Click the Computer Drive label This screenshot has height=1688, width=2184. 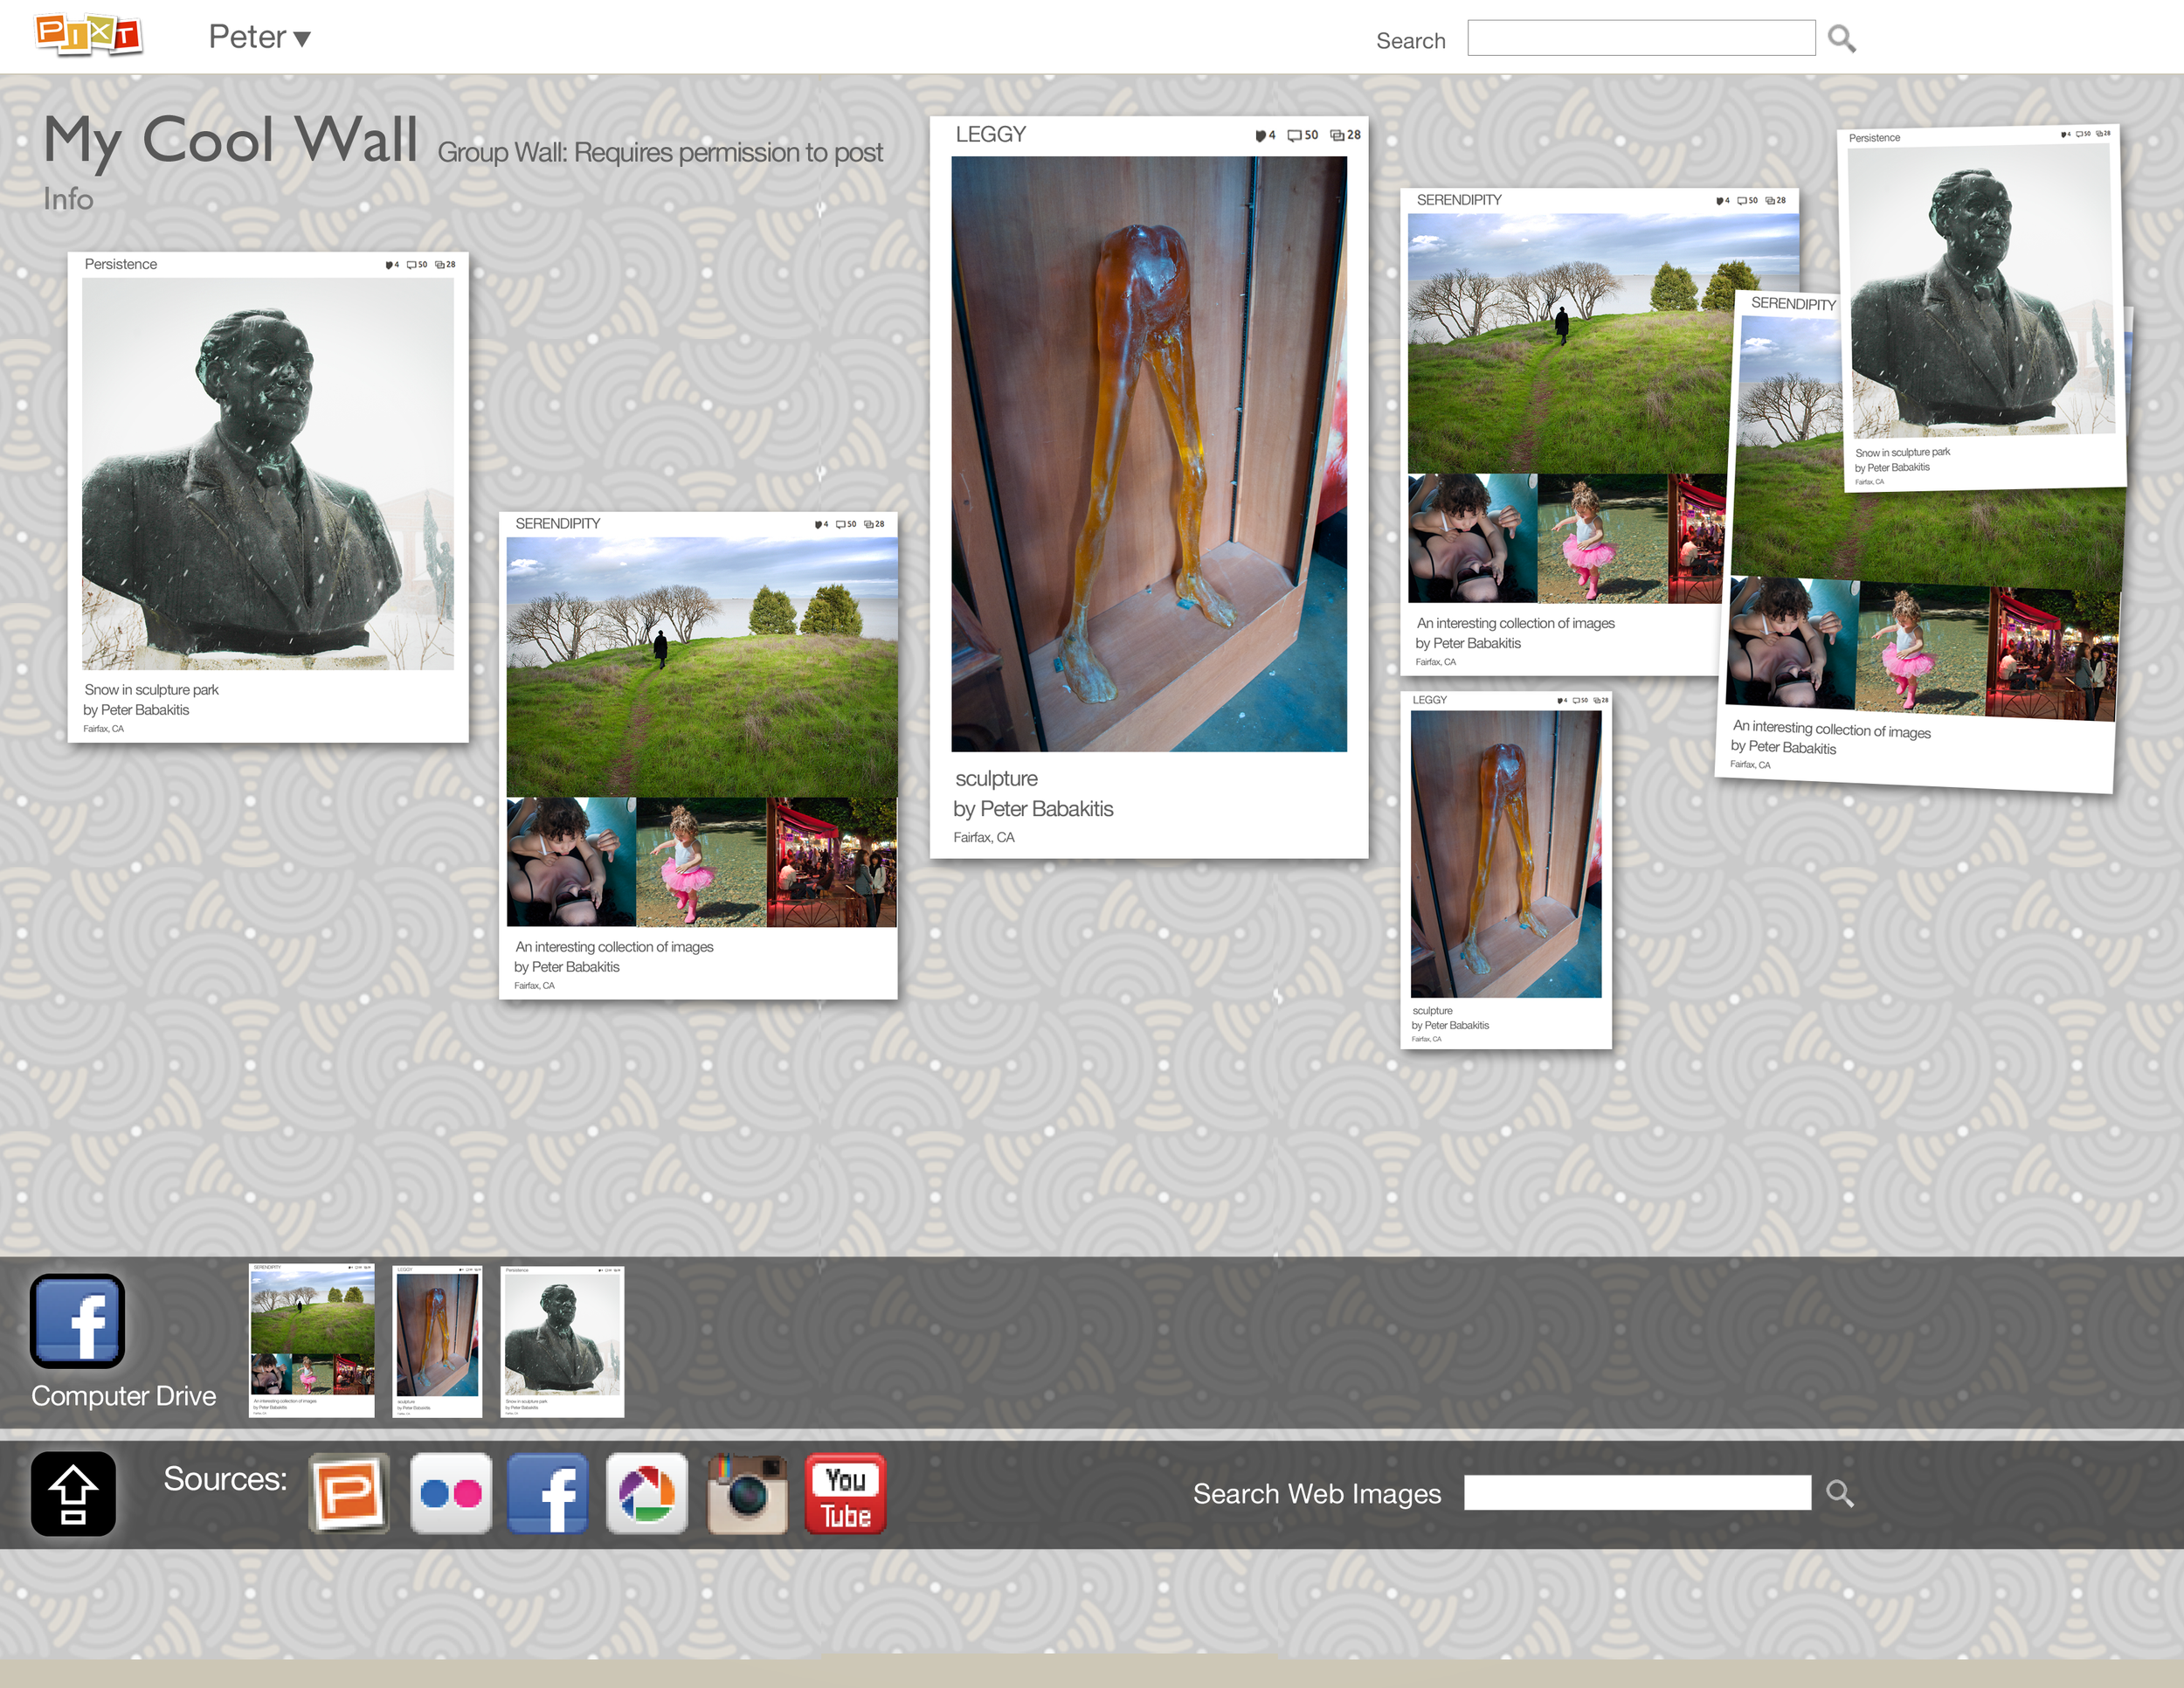[x=123, y=1396]
